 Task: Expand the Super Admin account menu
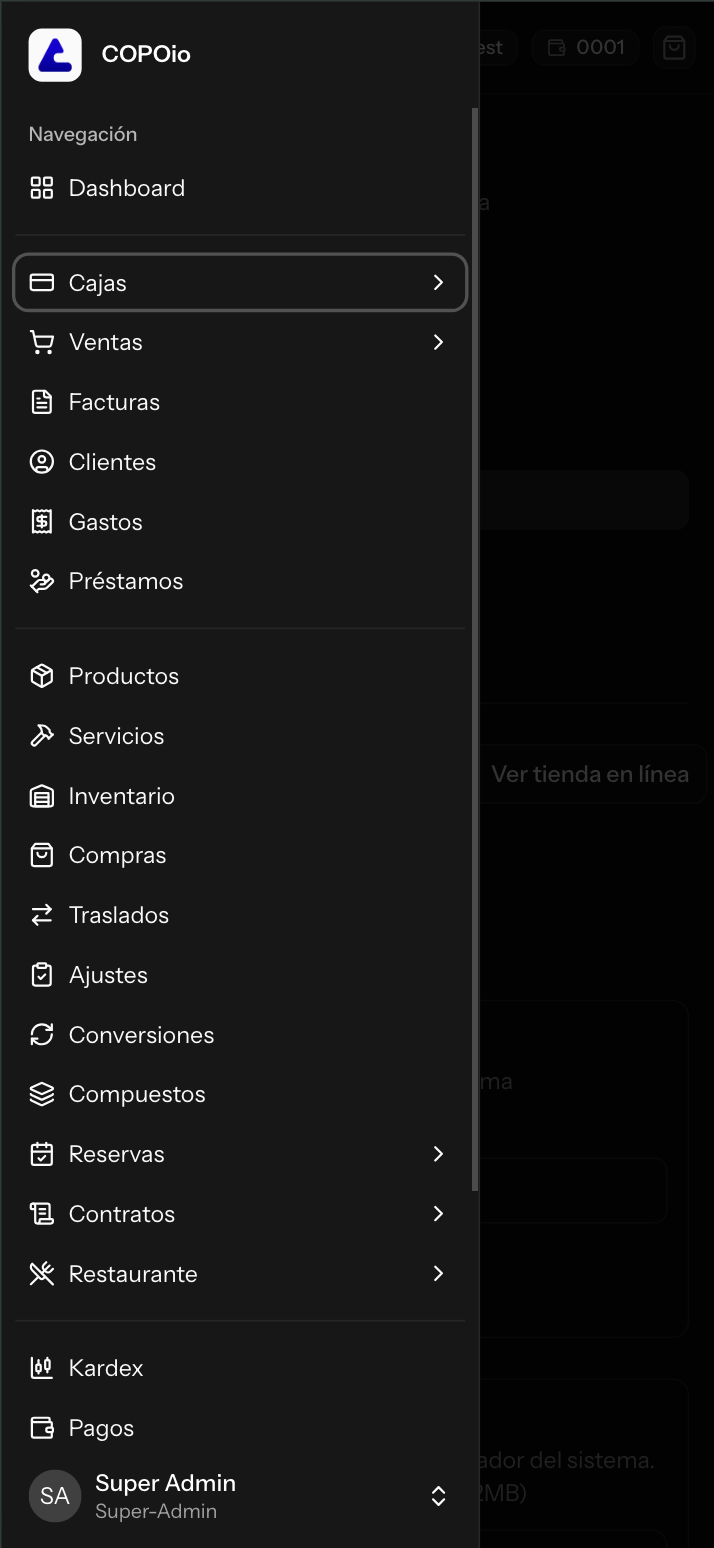(438, 1496)
